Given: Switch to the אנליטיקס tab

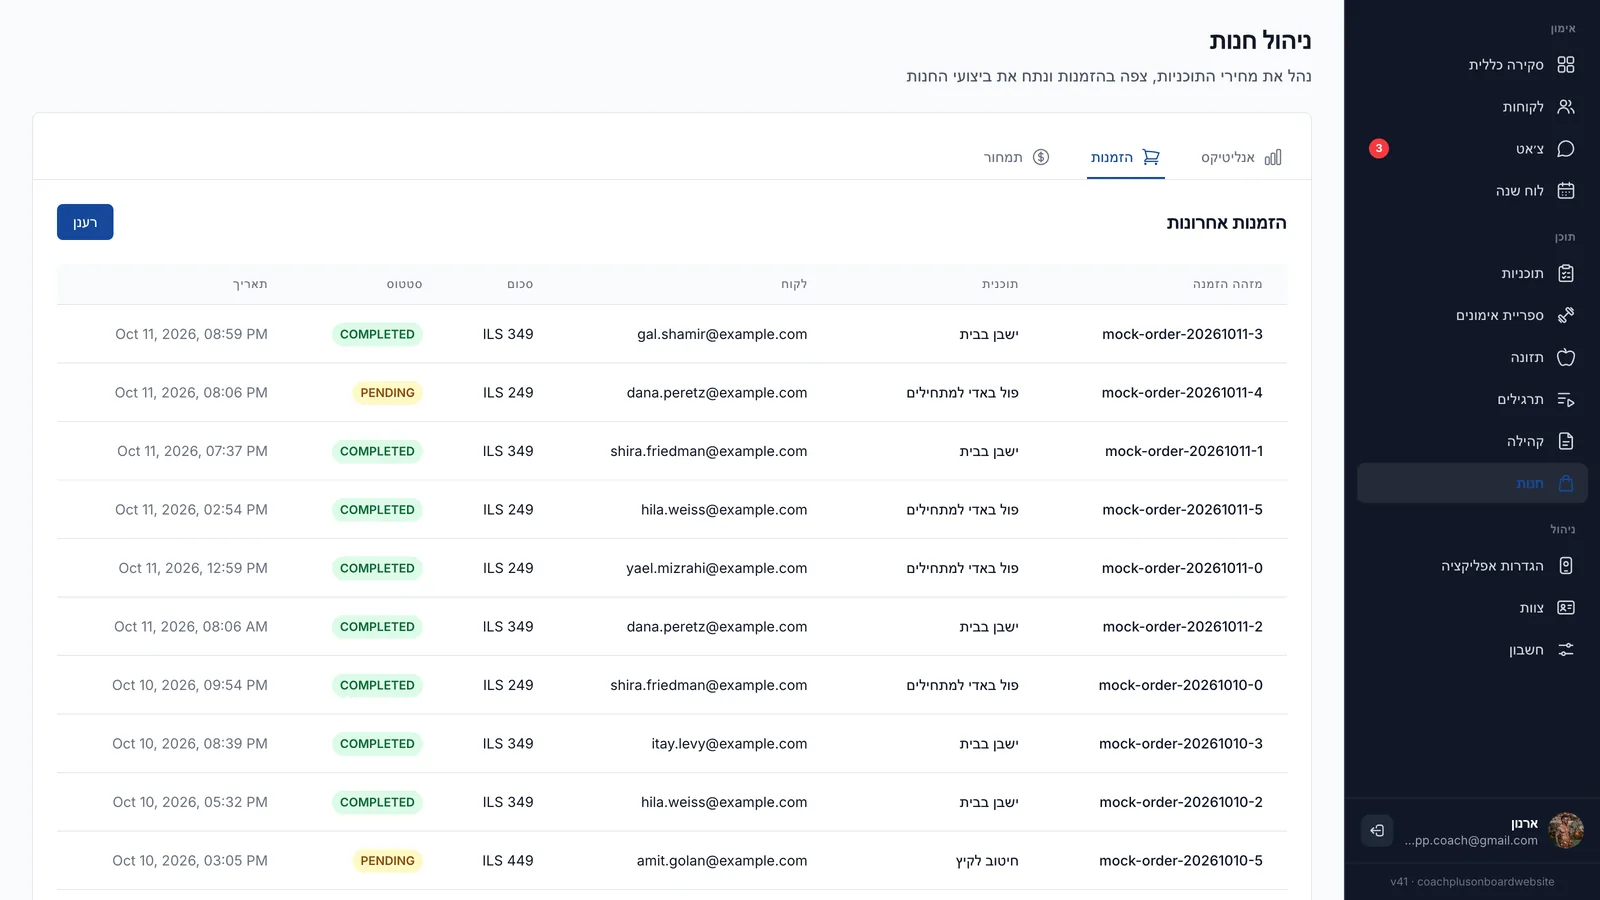Looking at the screenshot, I should tap(1241, 157).
